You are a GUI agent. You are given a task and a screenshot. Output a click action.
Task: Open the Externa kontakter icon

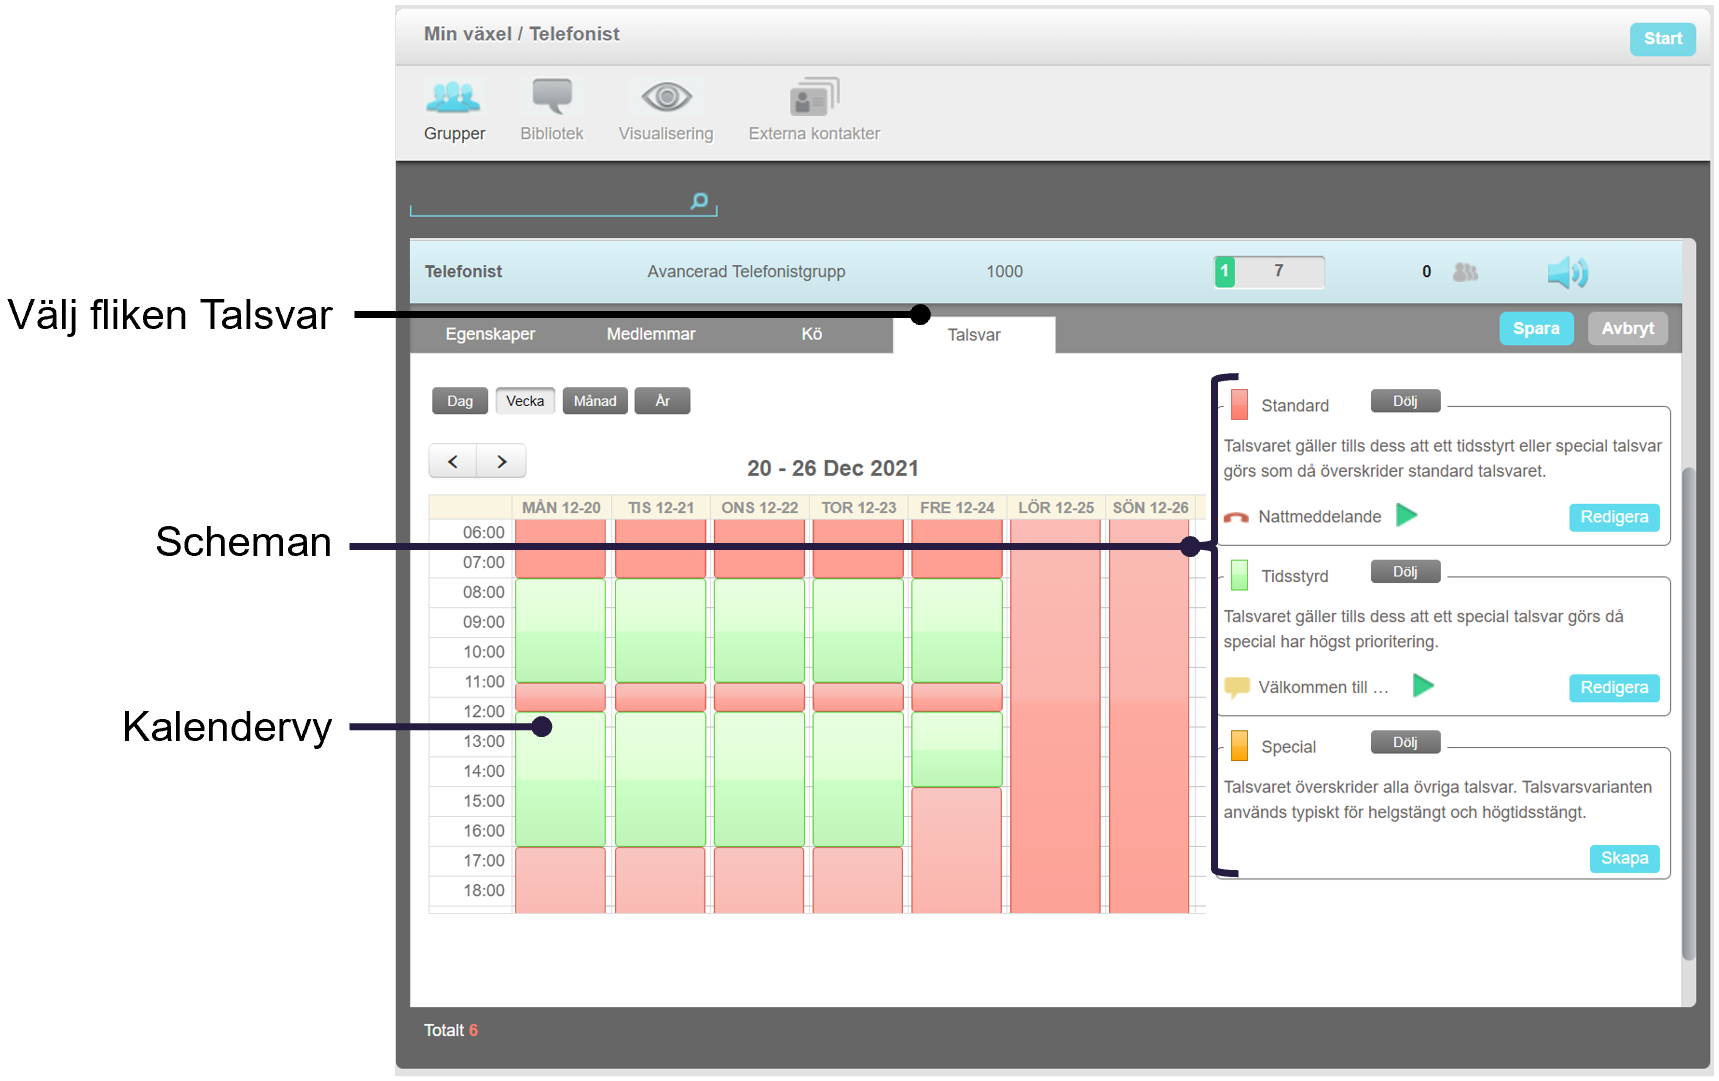(814, 97)
